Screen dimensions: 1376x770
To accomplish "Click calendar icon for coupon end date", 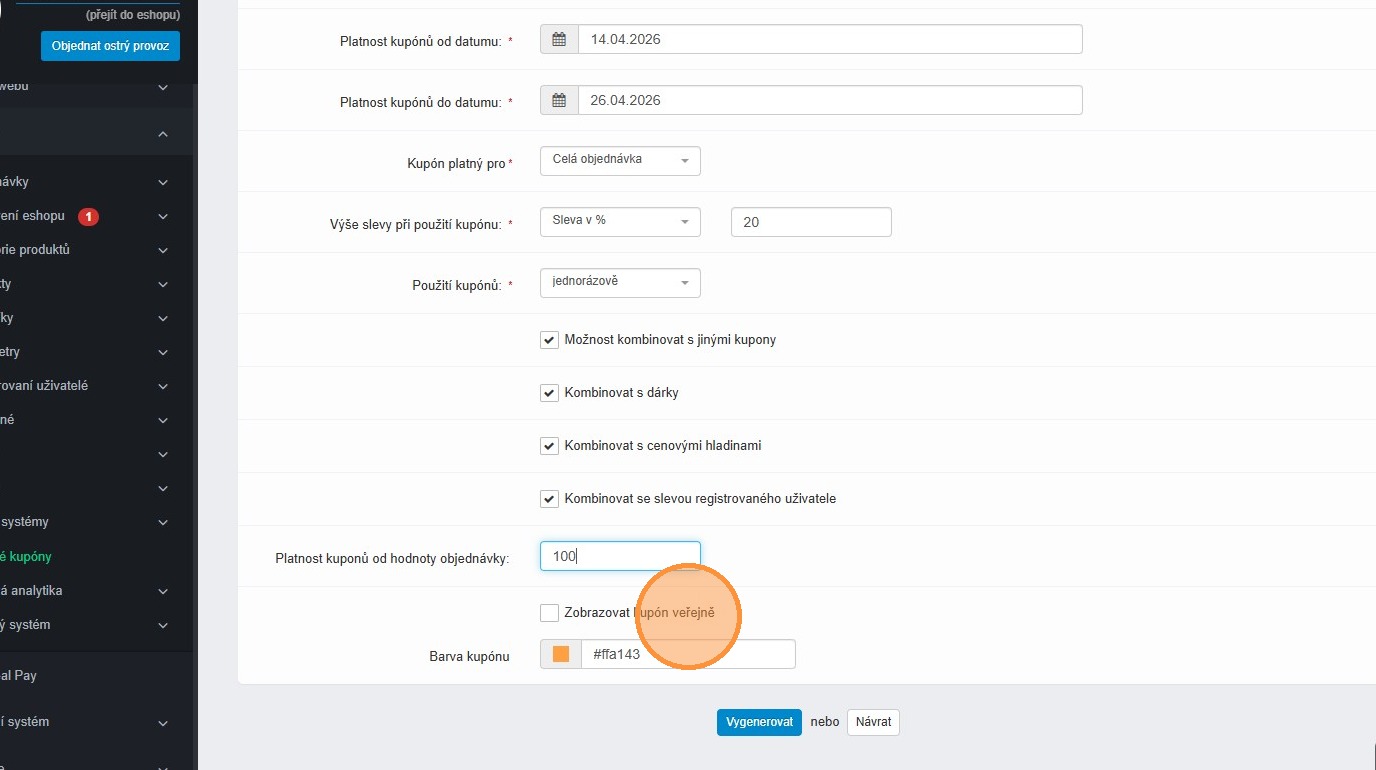I will click(x=559, y=101).
